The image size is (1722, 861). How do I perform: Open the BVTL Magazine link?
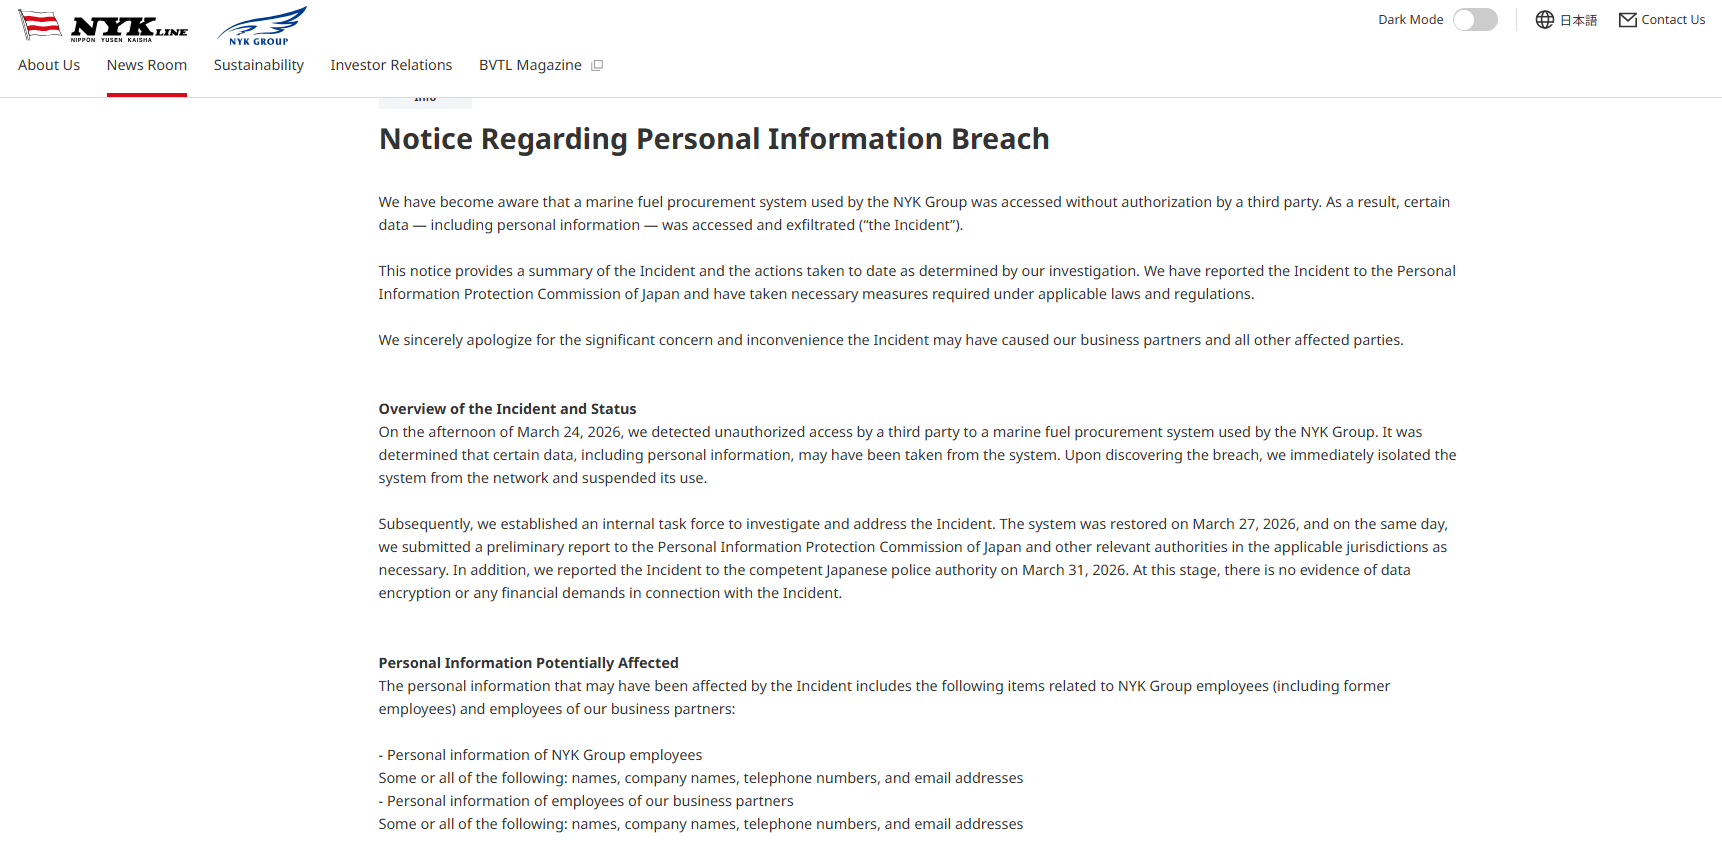[530, 65]
